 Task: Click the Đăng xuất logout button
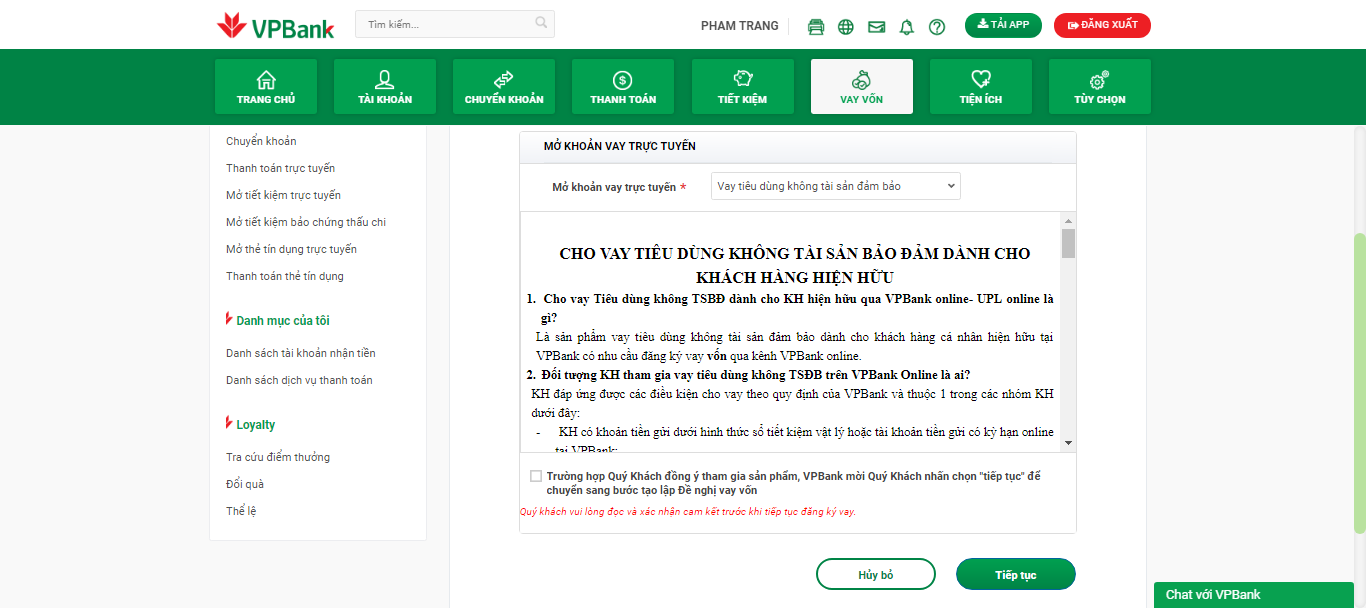pos(1102,25)
